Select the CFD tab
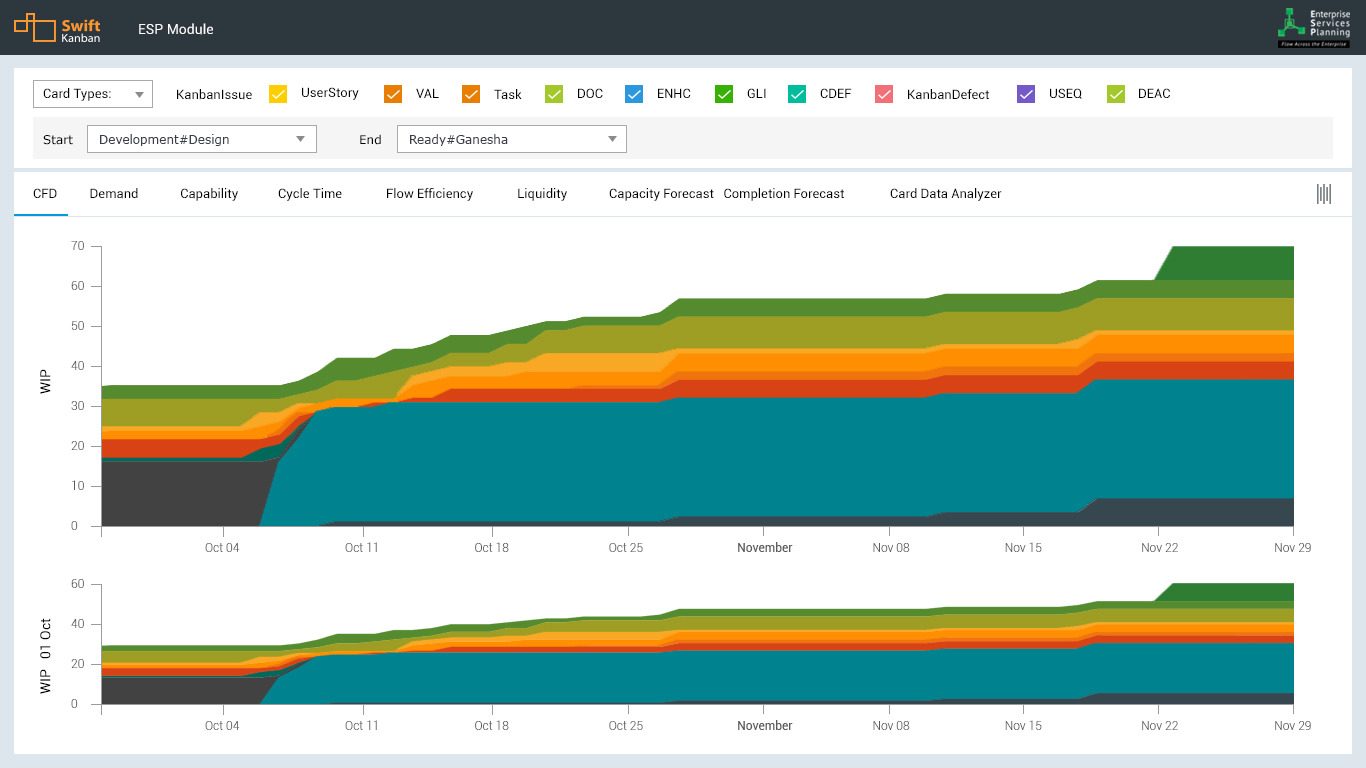Viewport: 1366px width, 768px height. coord(45,194)
